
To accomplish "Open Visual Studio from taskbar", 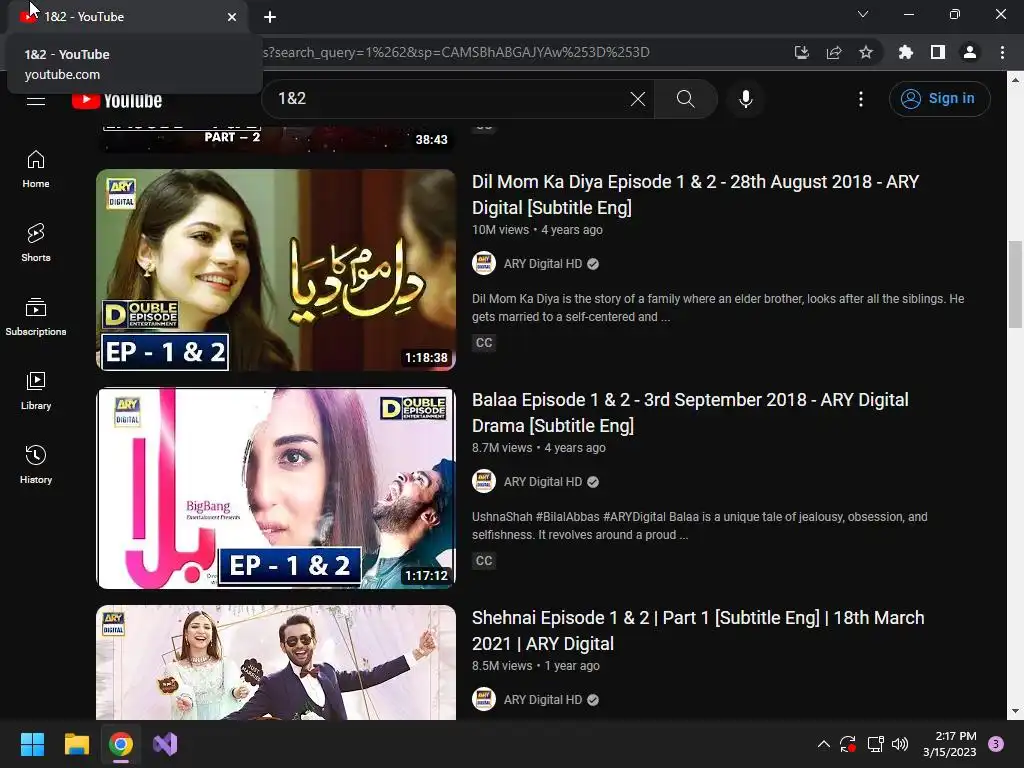I will (x=165, y=744).
